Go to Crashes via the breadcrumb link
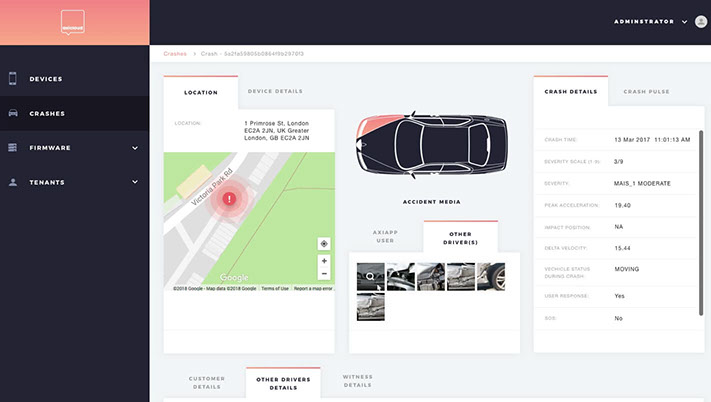711x402 pixels. (x=174, y=53)
